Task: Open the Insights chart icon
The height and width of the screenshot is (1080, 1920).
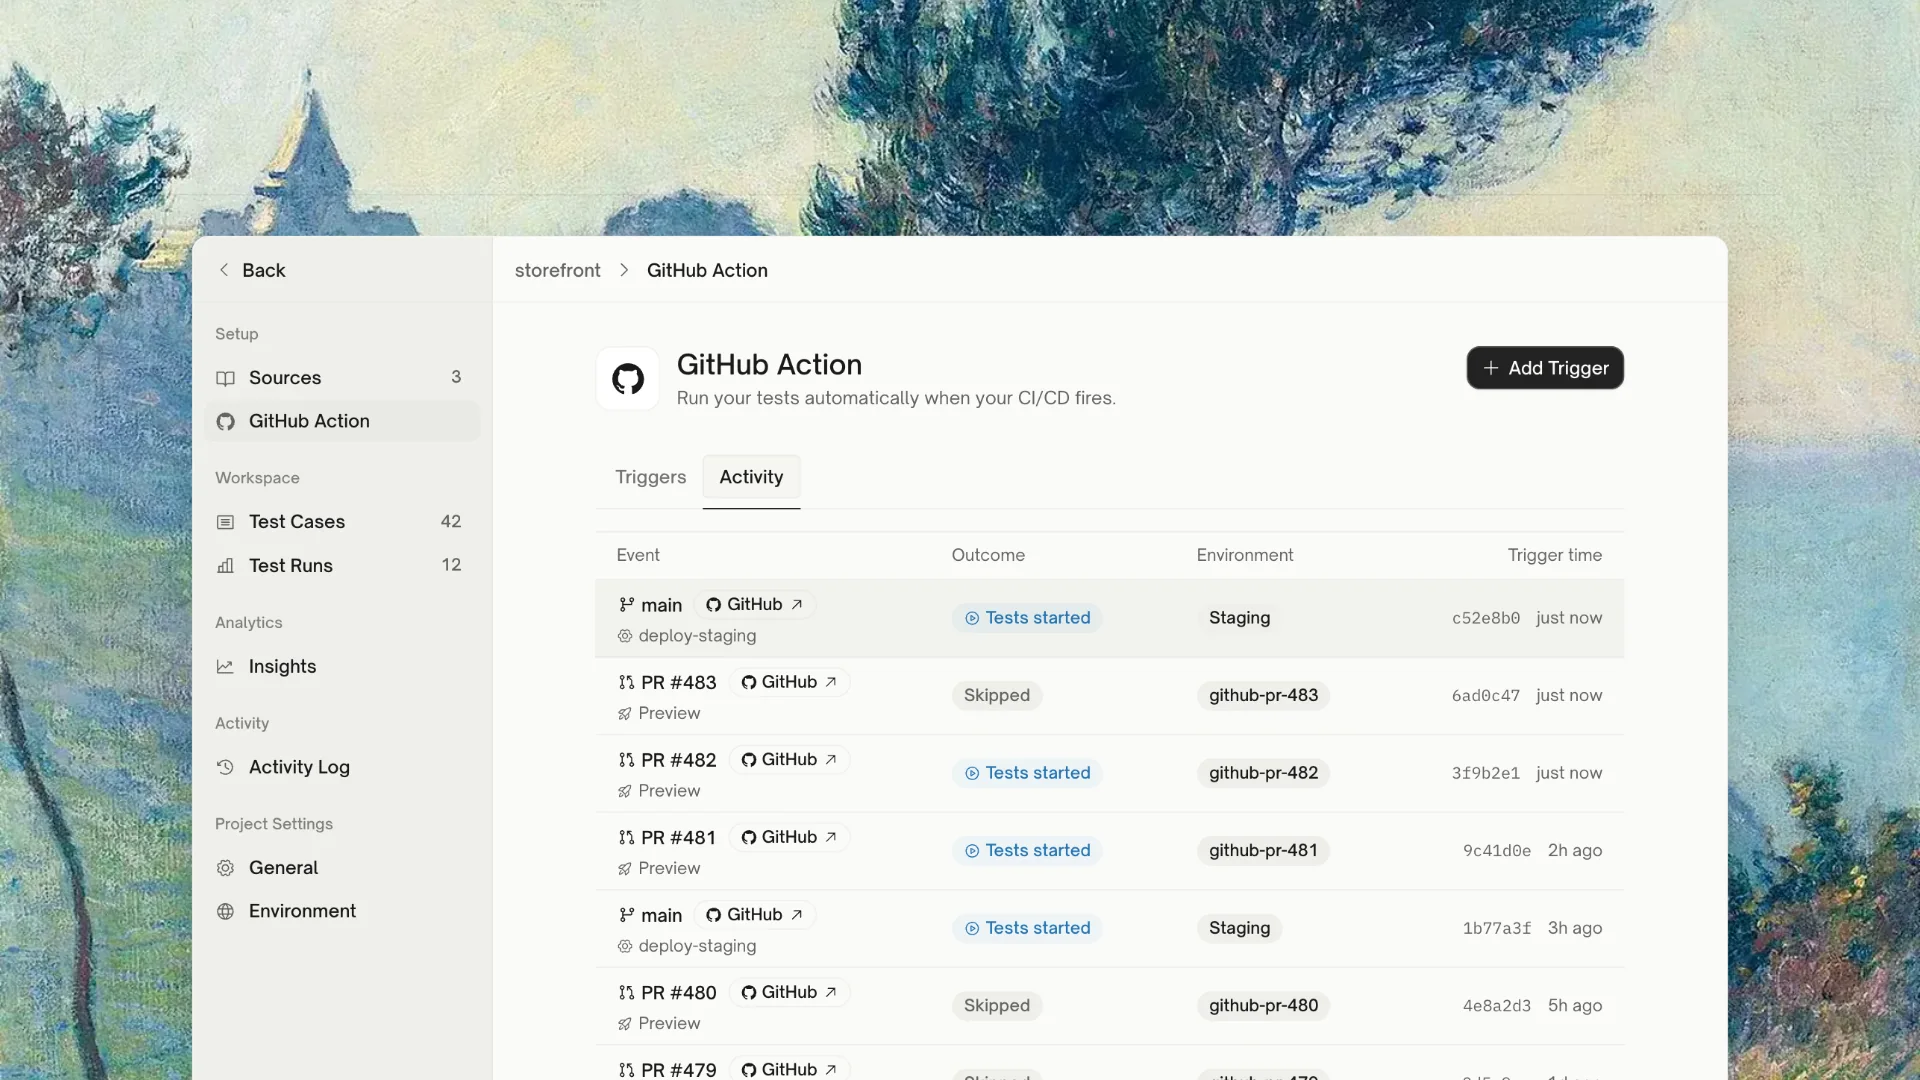Action: pyautogui.click(x=226, y=667)
